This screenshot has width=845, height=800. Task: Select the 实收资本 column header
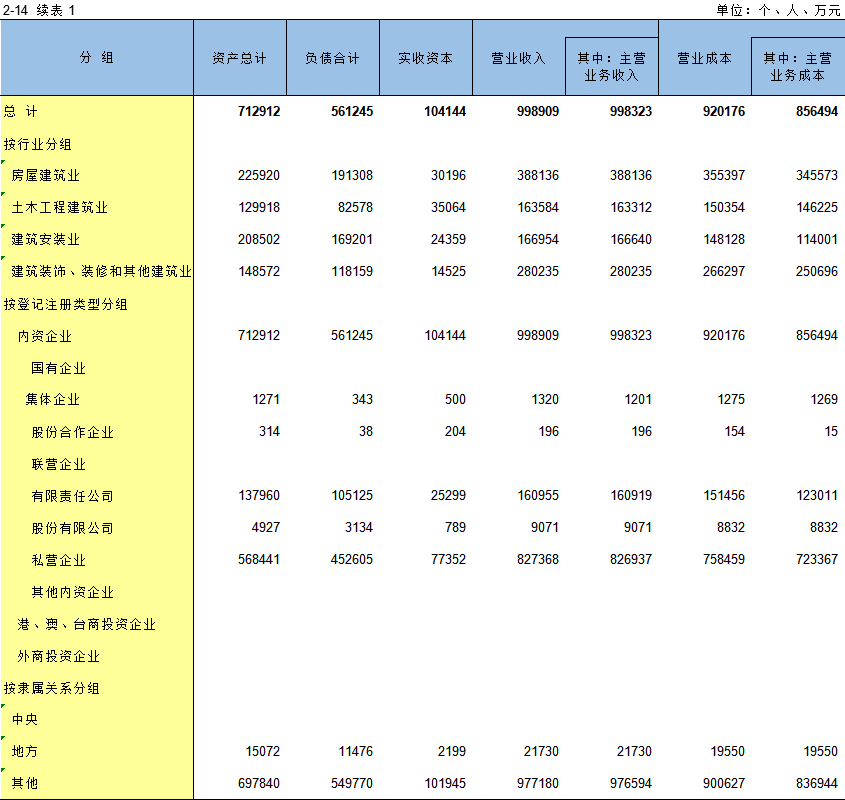pyautogui.click(x=426, y=58)
